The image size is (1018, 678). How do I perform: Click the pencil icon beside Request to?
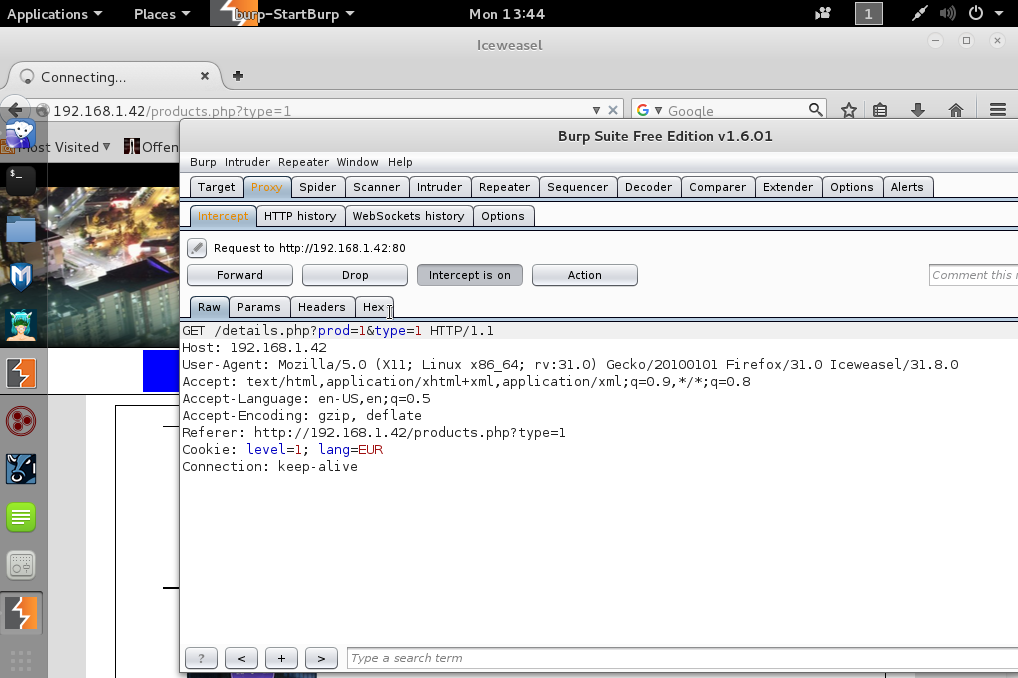pos(197,248)
